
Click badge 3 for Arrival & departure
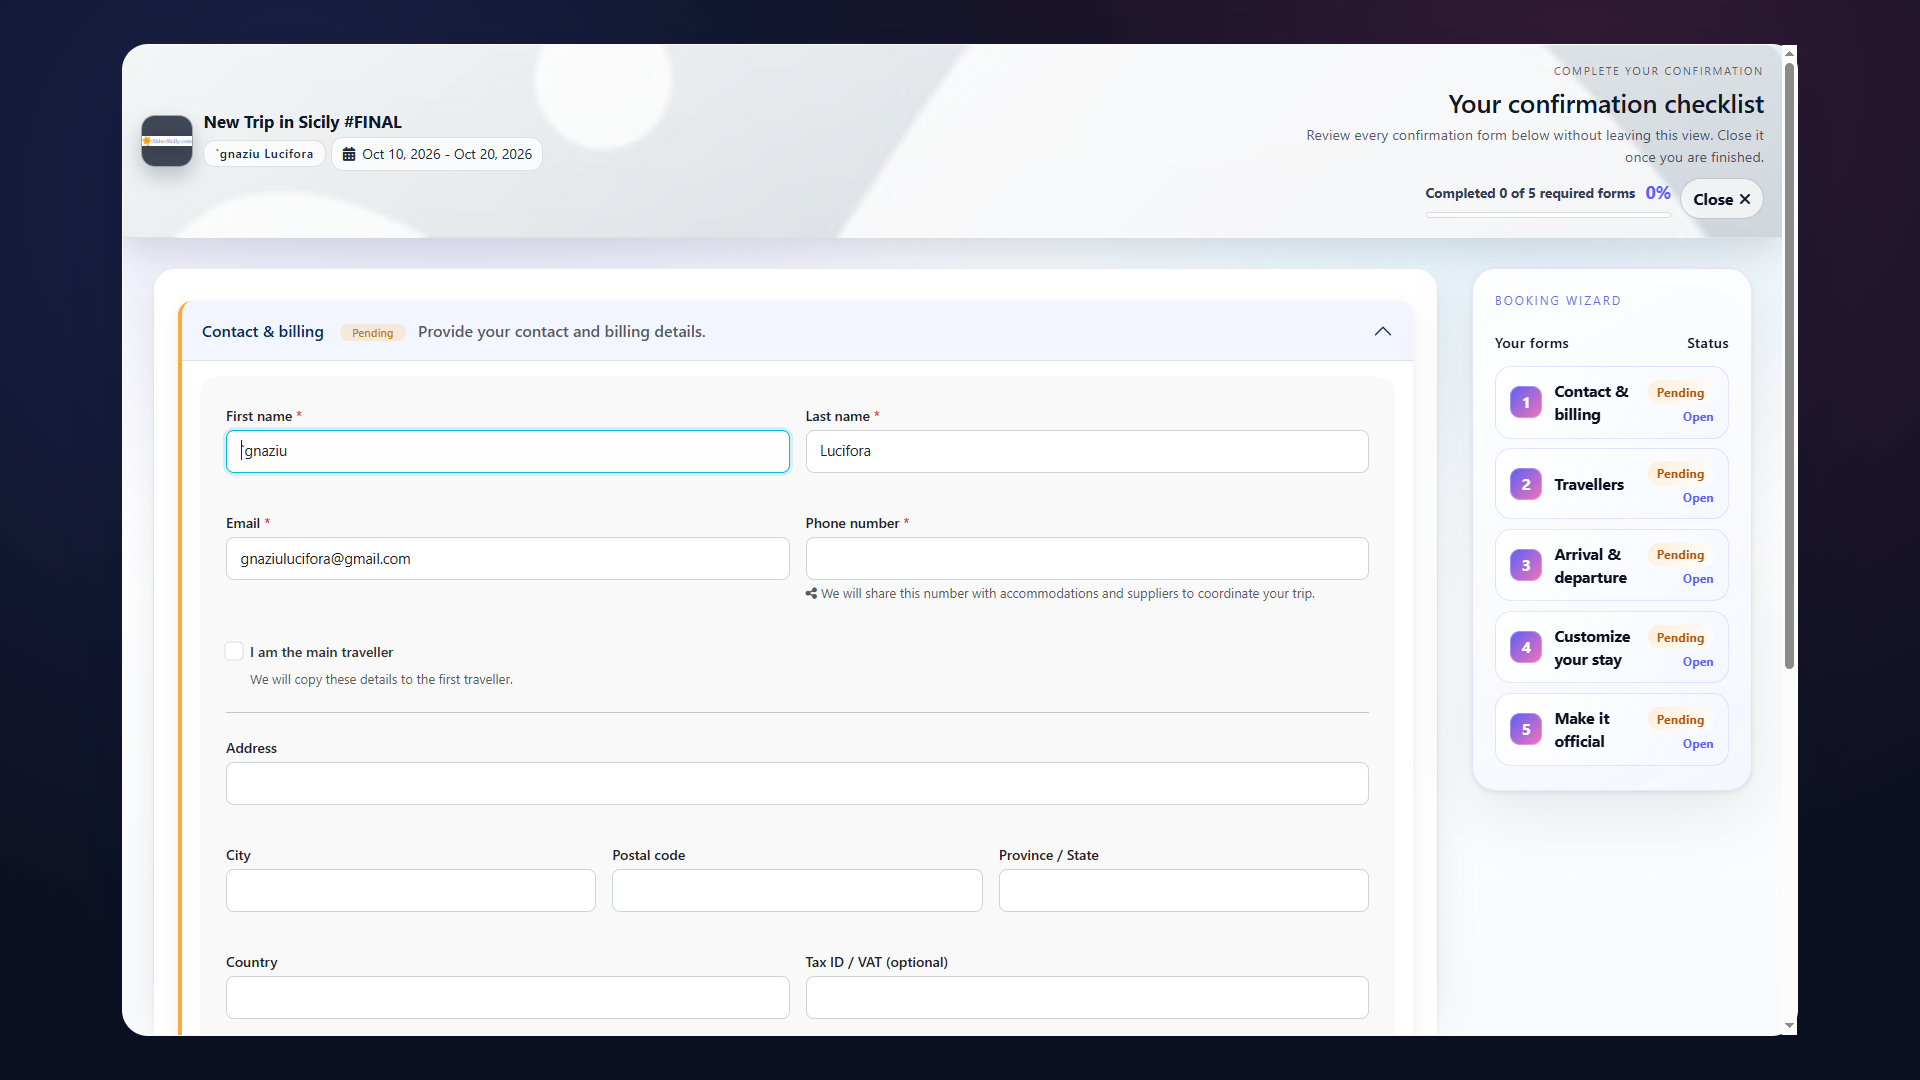[1526, 565]
